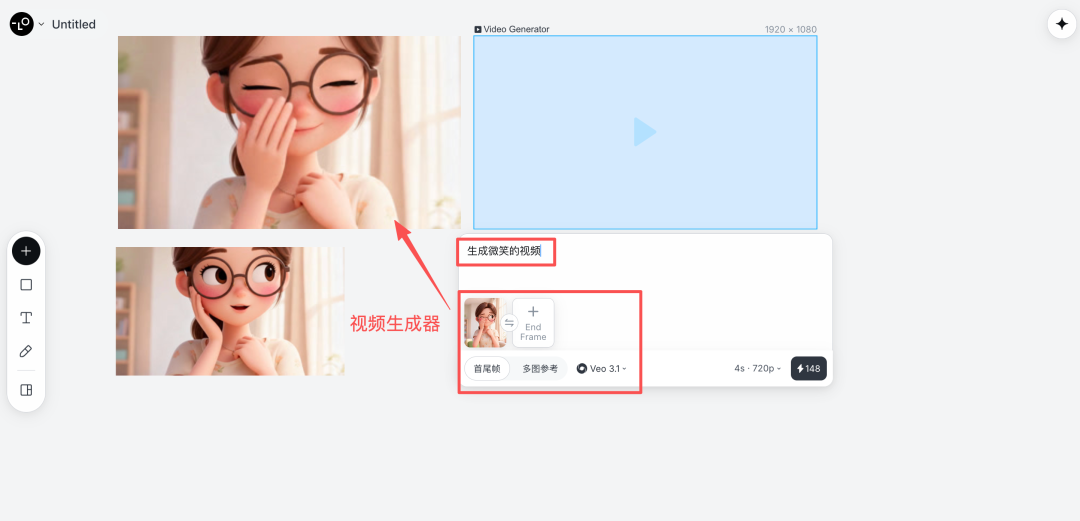Click the app logo in top-left

click(x=21, y=24)
